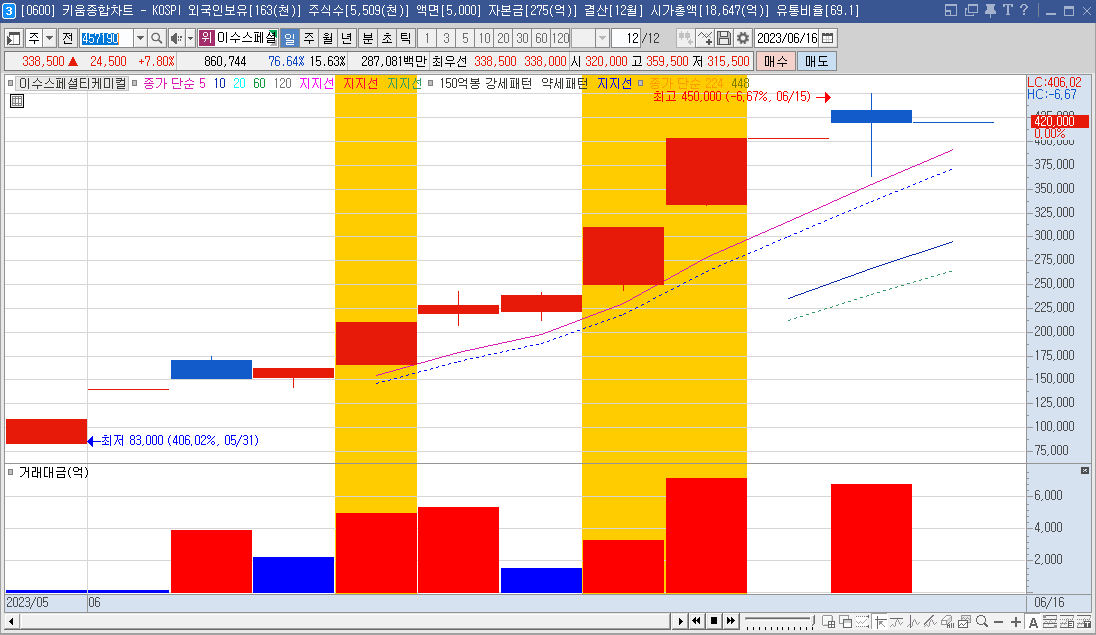This screenshot has height=635, width=1096.
Task: Open the sound options dropdown arrow
Action: tap(190, 38)
